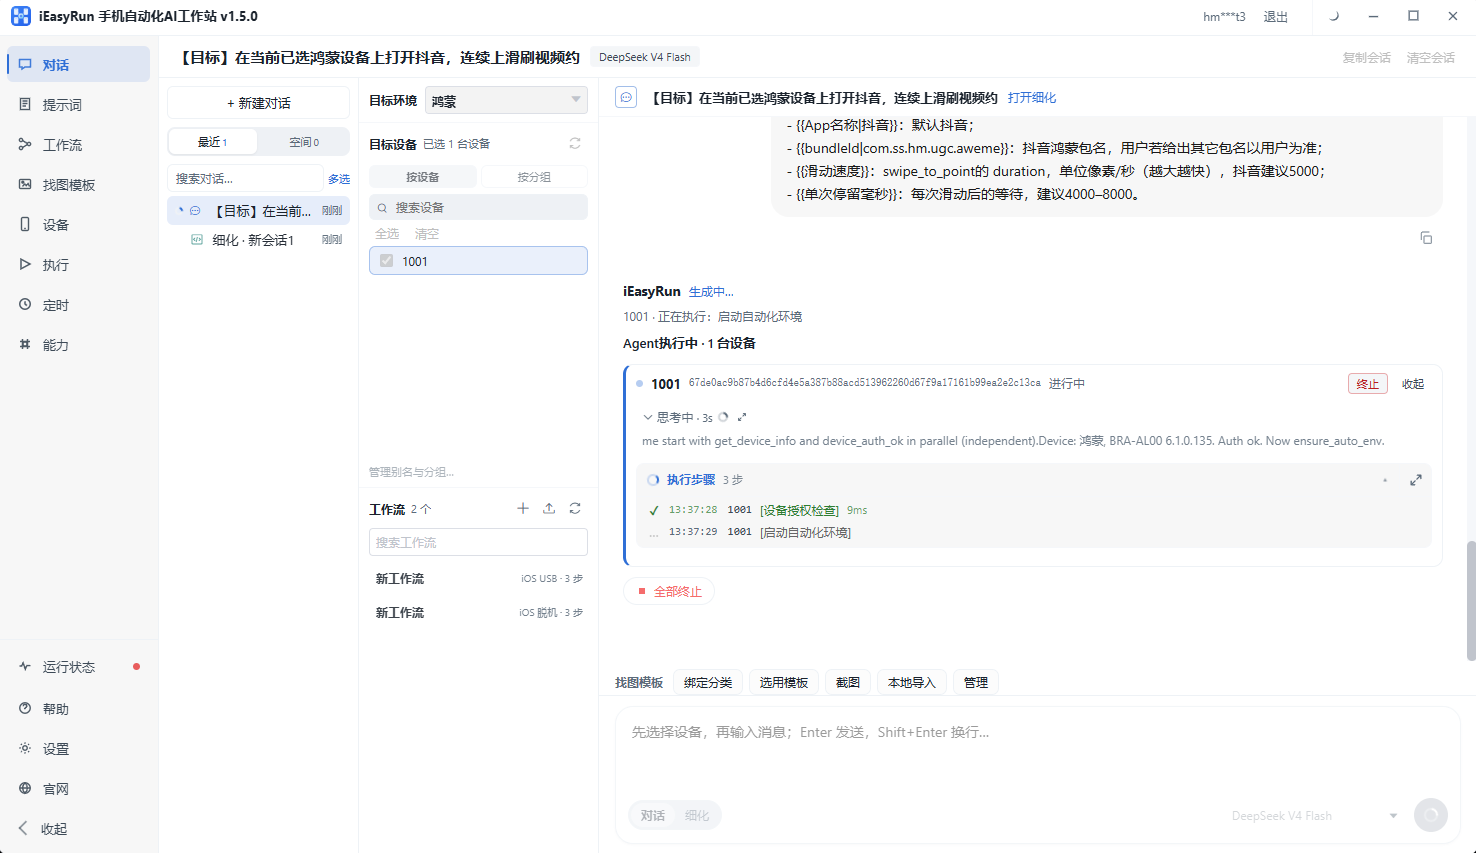Open 设置 from the sidebar

[x=78, y=749]
